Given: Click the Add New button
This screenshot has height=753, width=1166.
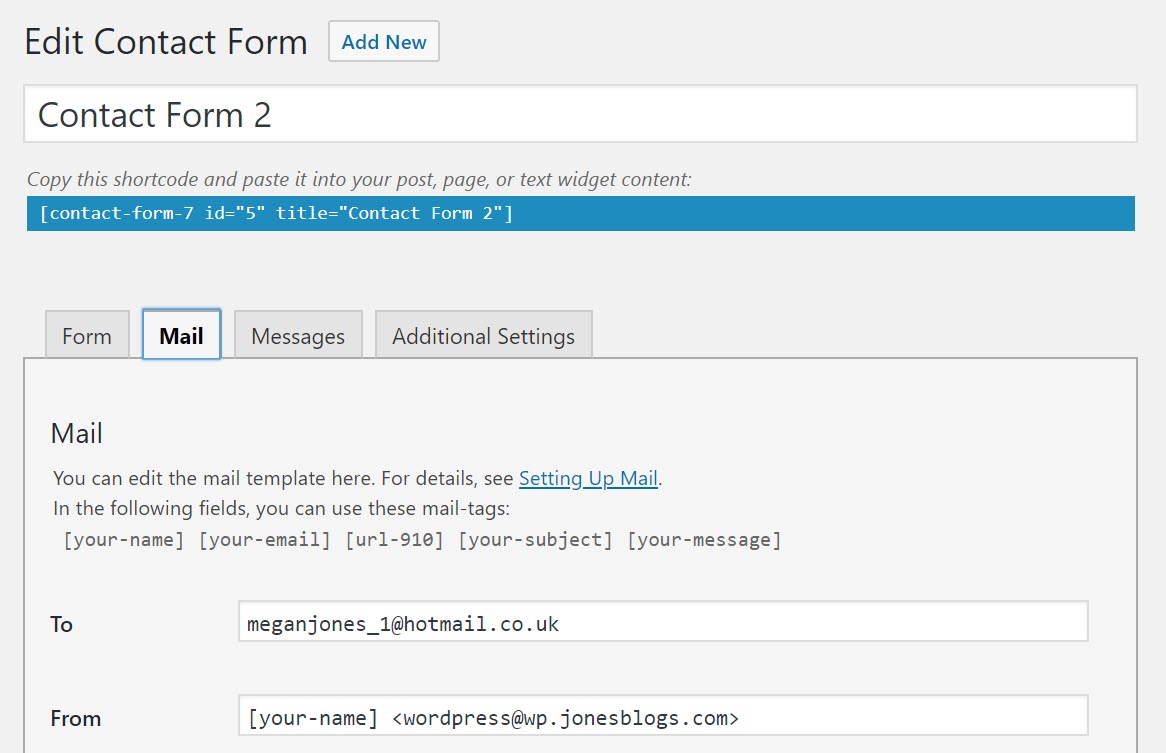Looking at the screenshot, I should point(384,42).
